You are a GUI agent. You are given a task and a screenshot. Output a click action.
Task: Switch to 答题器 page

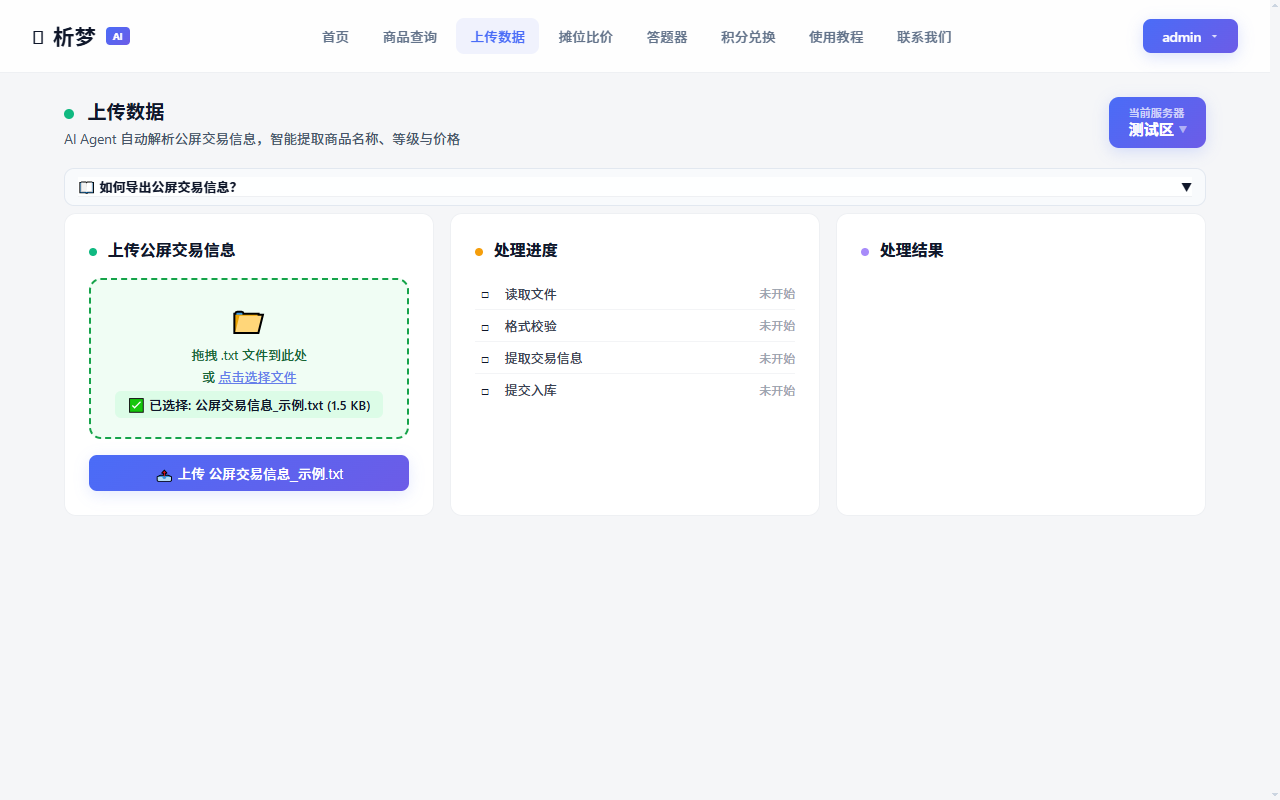pyautogui.click(x=667, y=37)
